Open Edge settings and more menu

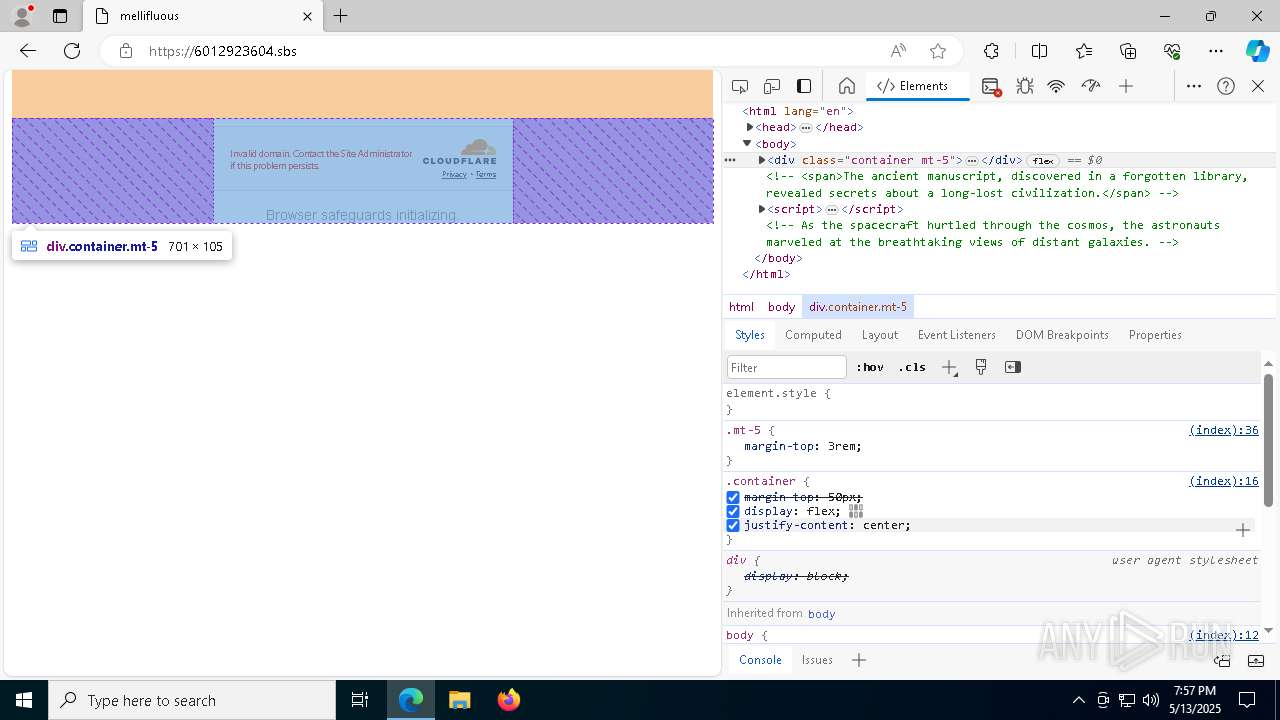click(x=1216, y=51)
